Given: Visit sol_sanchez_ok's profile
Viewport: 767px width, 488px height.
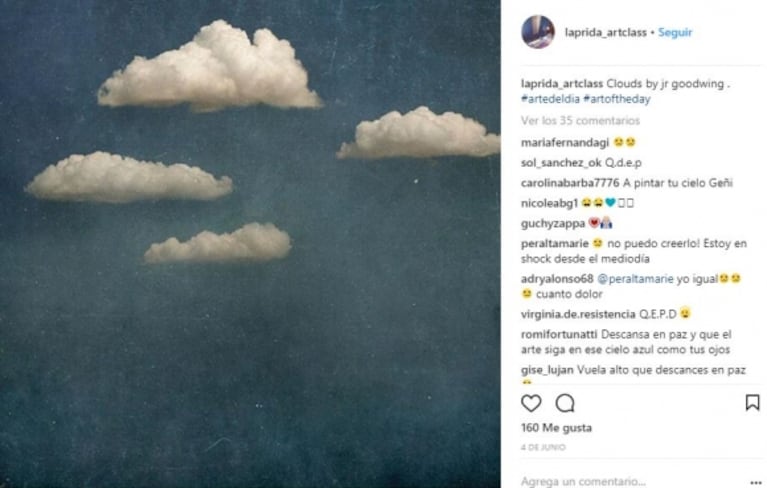Looking at the screenshot, I should tap(561, 162).
